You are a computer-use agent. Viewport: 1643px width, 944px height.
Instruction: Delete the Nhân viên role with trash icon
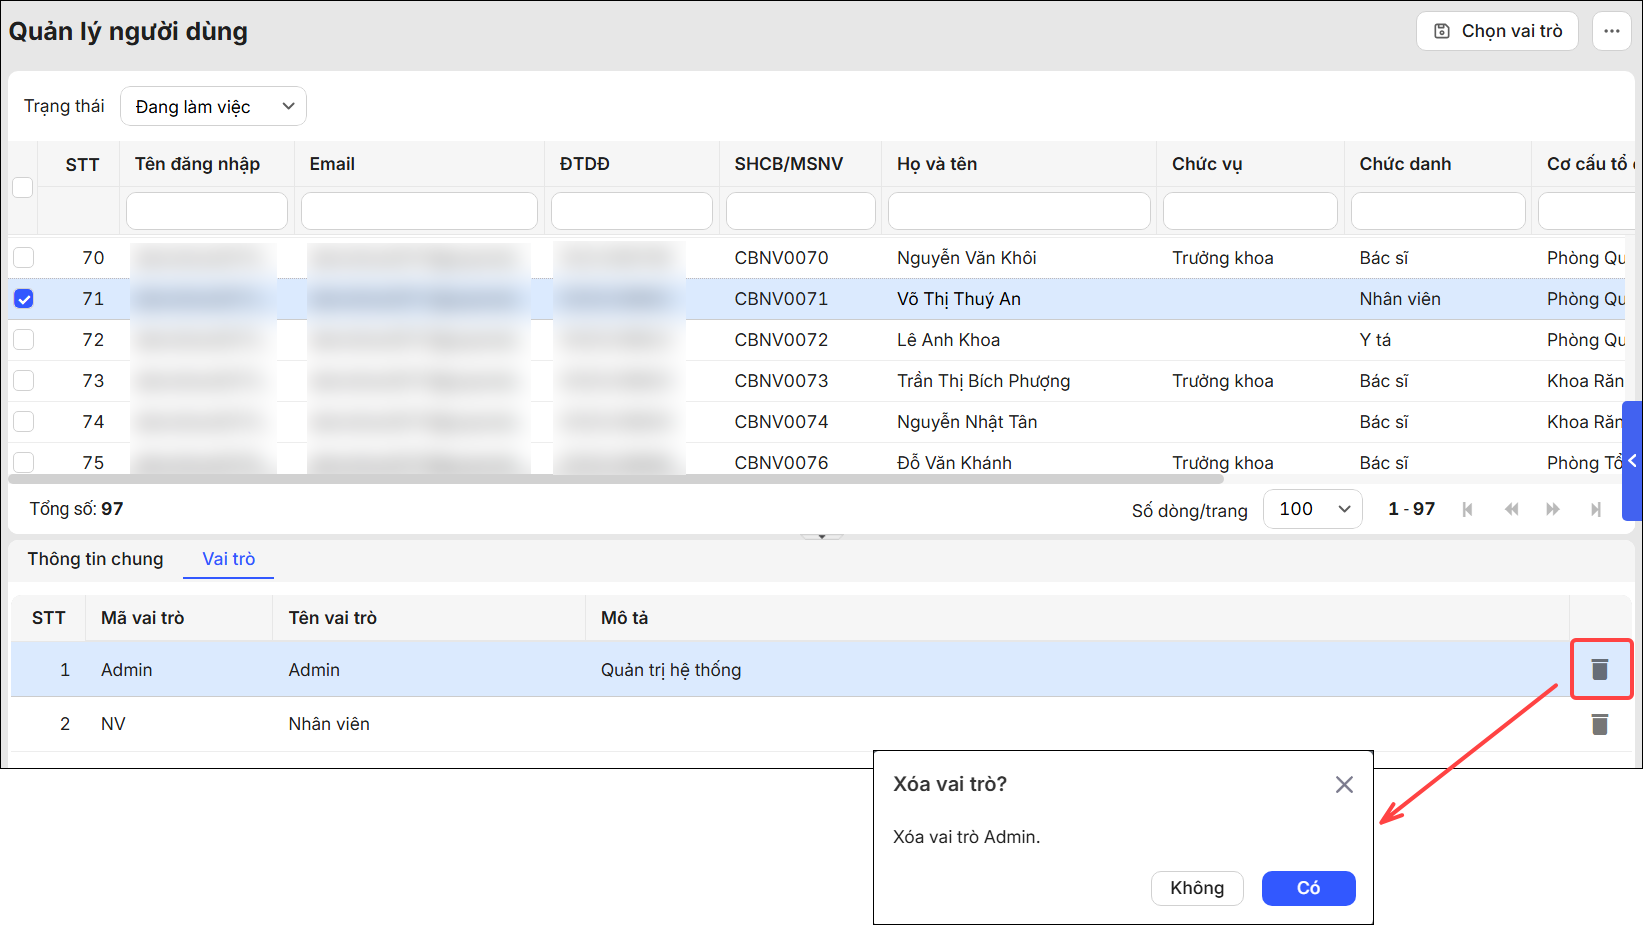[1600, 724]
